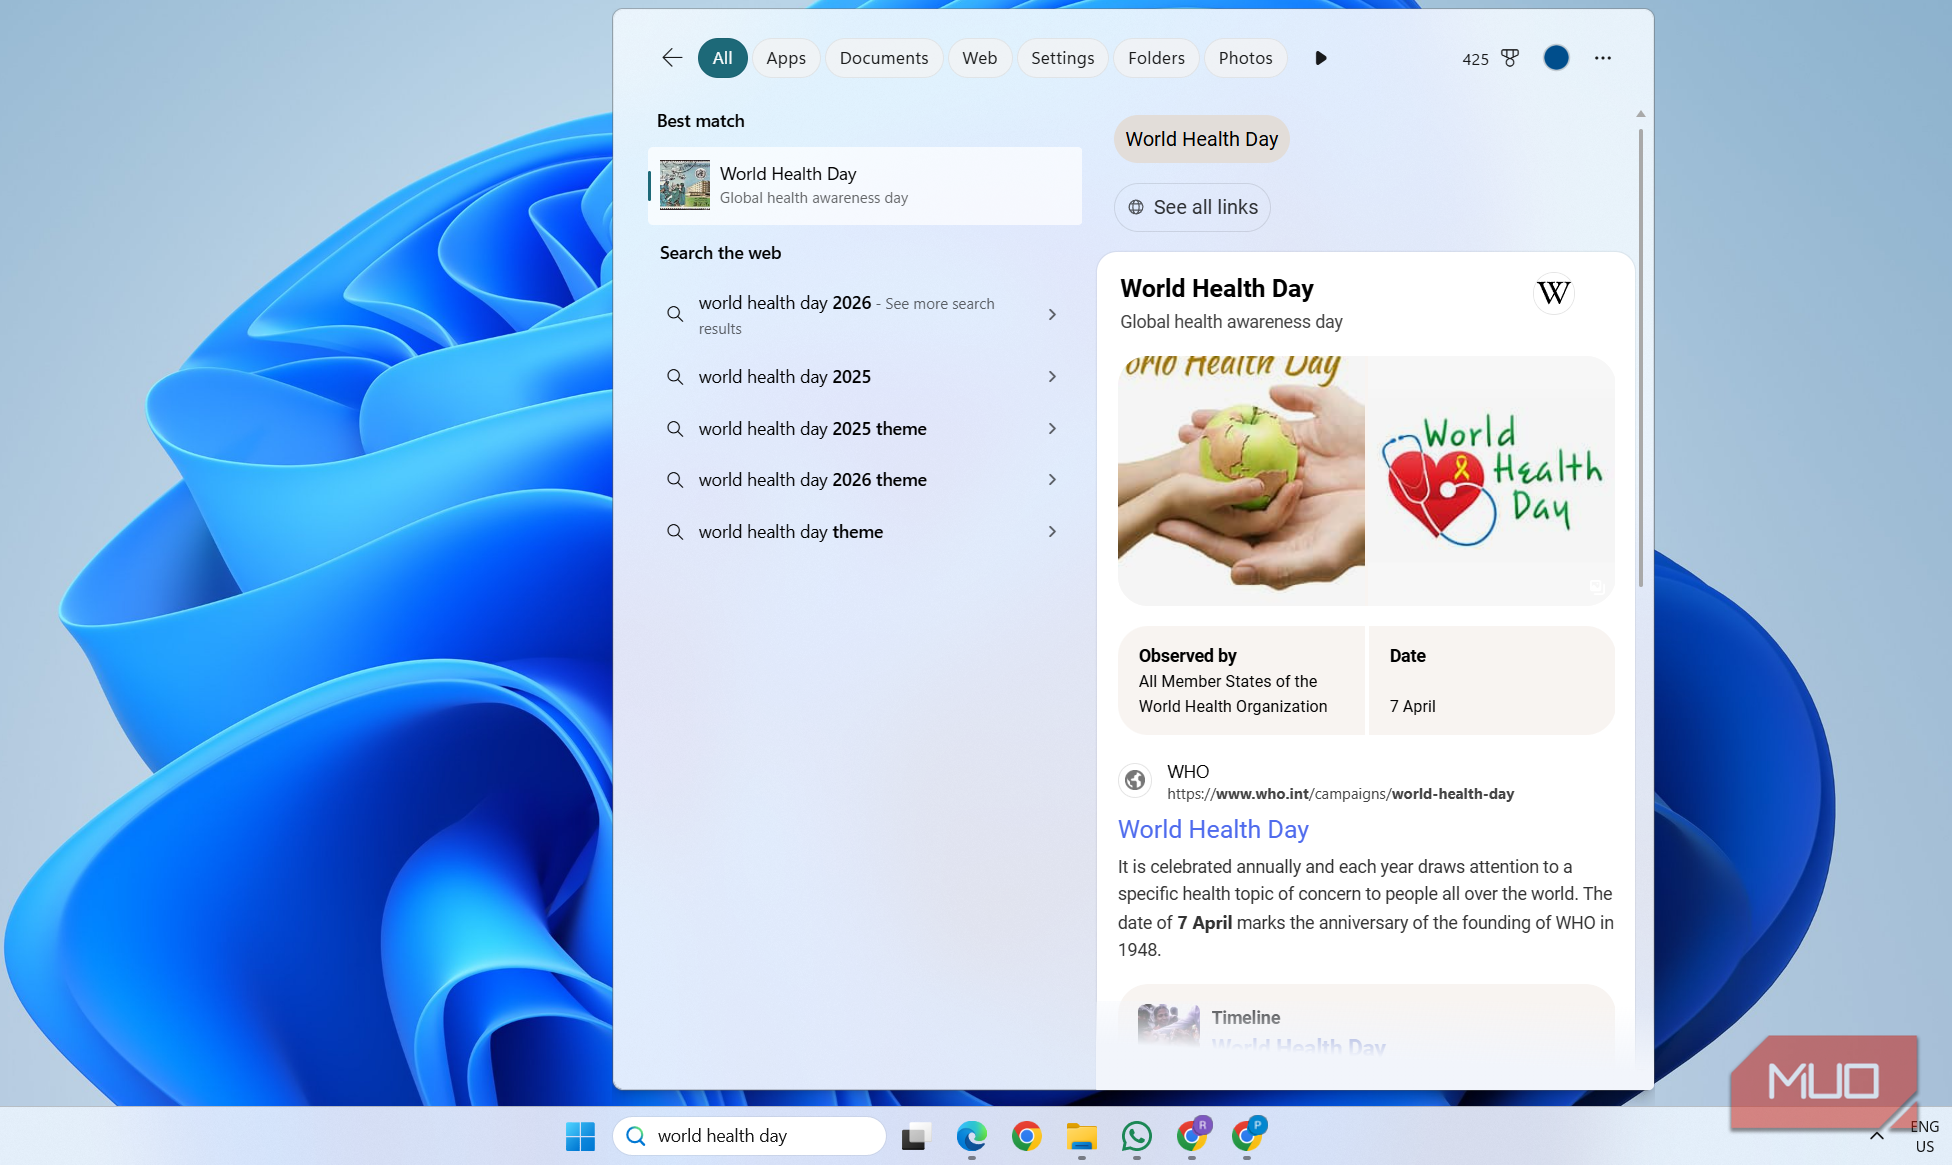
Task: Select suggestion world health day 2025
Action: pyautogui.click(x=785, y=377)
